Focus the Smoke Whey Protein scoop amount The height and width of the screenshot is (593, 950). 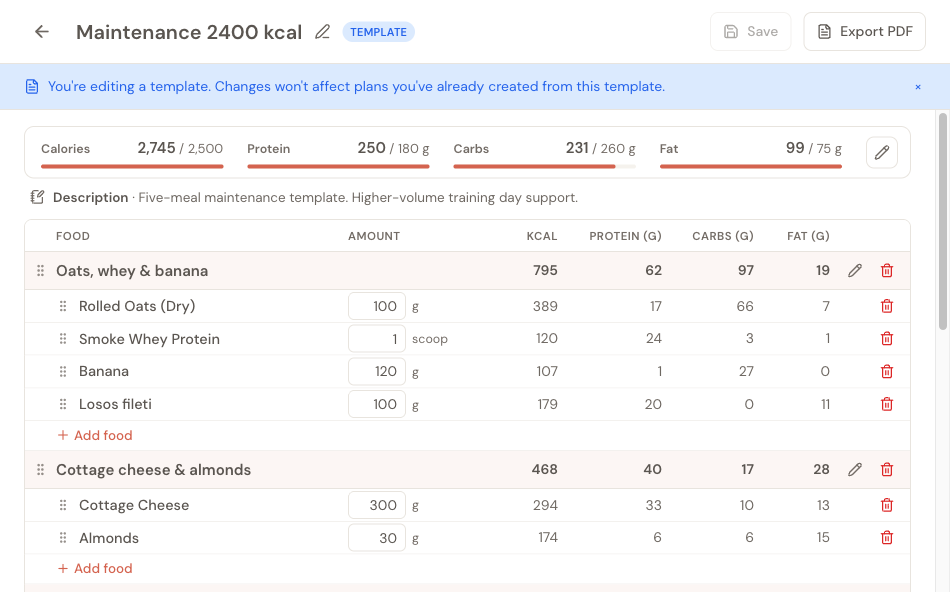tap(377, 339)
